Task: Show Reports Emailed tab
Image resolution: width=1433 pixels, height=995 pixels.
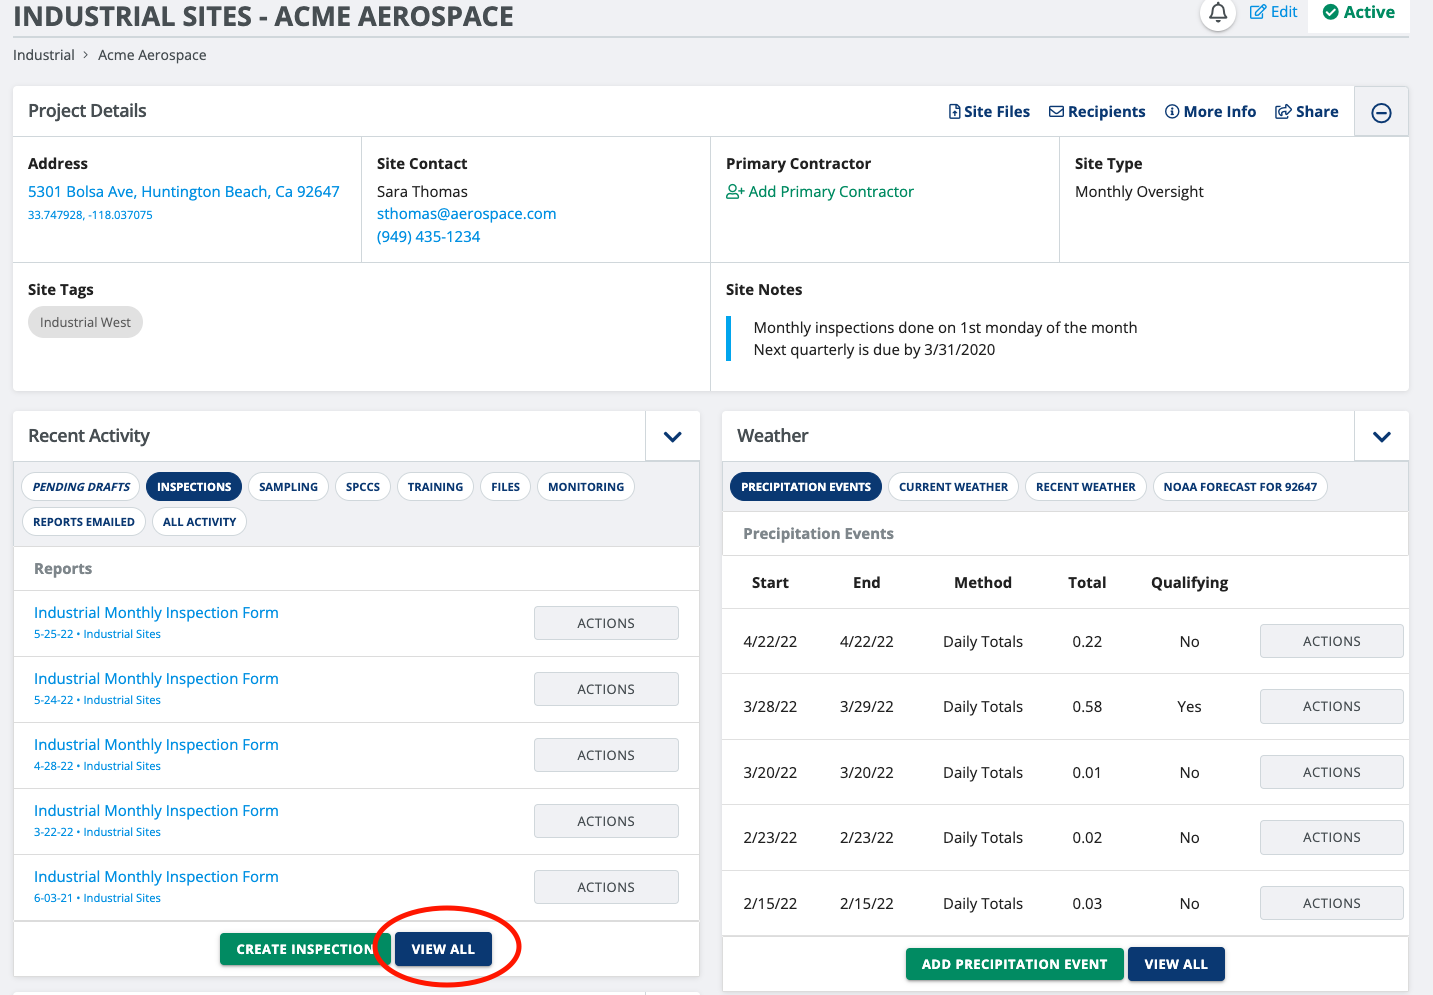Action: [x=84, y=522]
